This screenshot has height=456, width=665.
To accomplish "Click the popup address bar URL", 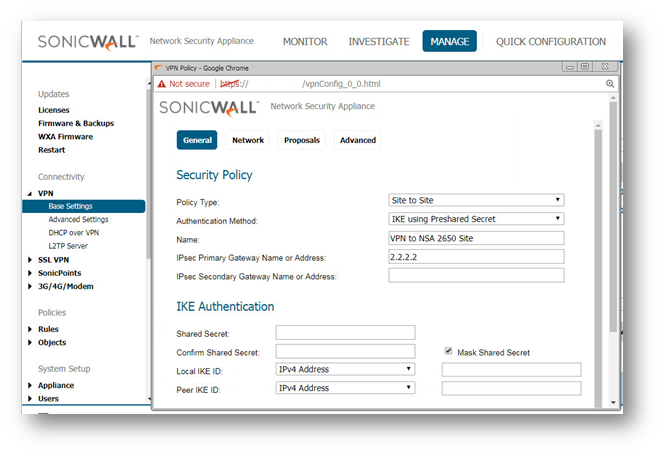I will (x=300, y=84).
